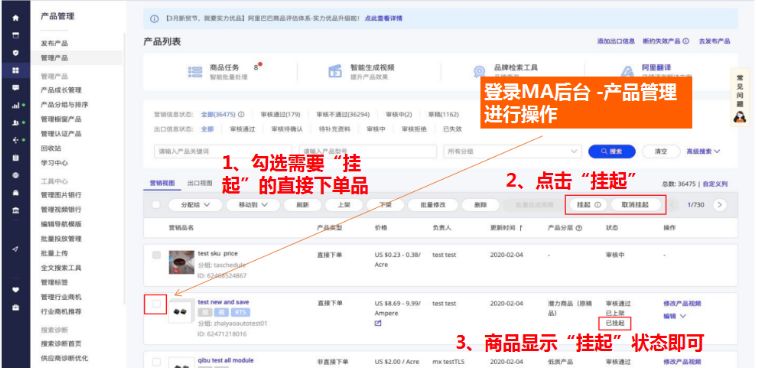Switch to the 出口视图 tab
Image resolution: width=757 pixels, height=380 pixels.
tap(200, 183)
